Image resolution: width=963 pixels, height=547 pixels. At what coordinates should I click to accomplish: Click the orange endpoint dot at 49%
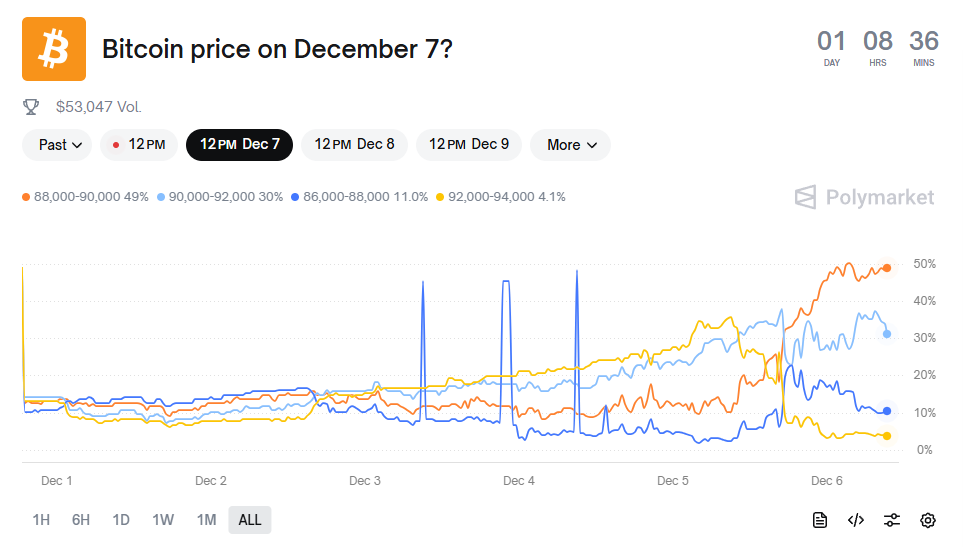pos(887,268)
